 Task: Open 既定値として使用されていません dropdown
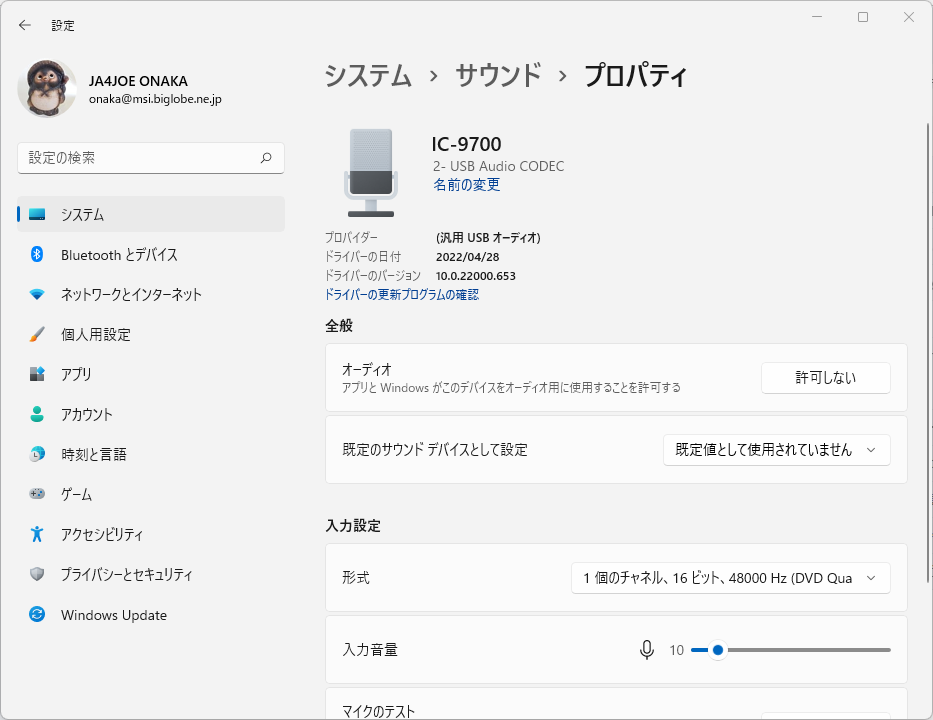click(x=777, y=450)
